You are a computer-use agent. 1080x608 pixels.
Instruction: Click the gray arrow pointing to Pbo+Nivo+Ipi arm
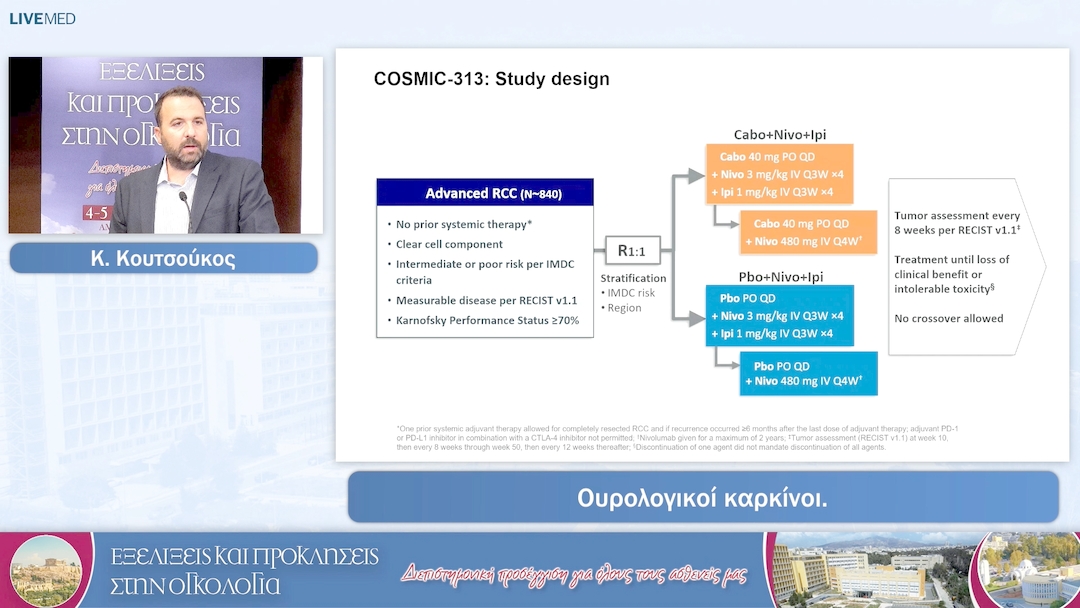pos(690,318)
